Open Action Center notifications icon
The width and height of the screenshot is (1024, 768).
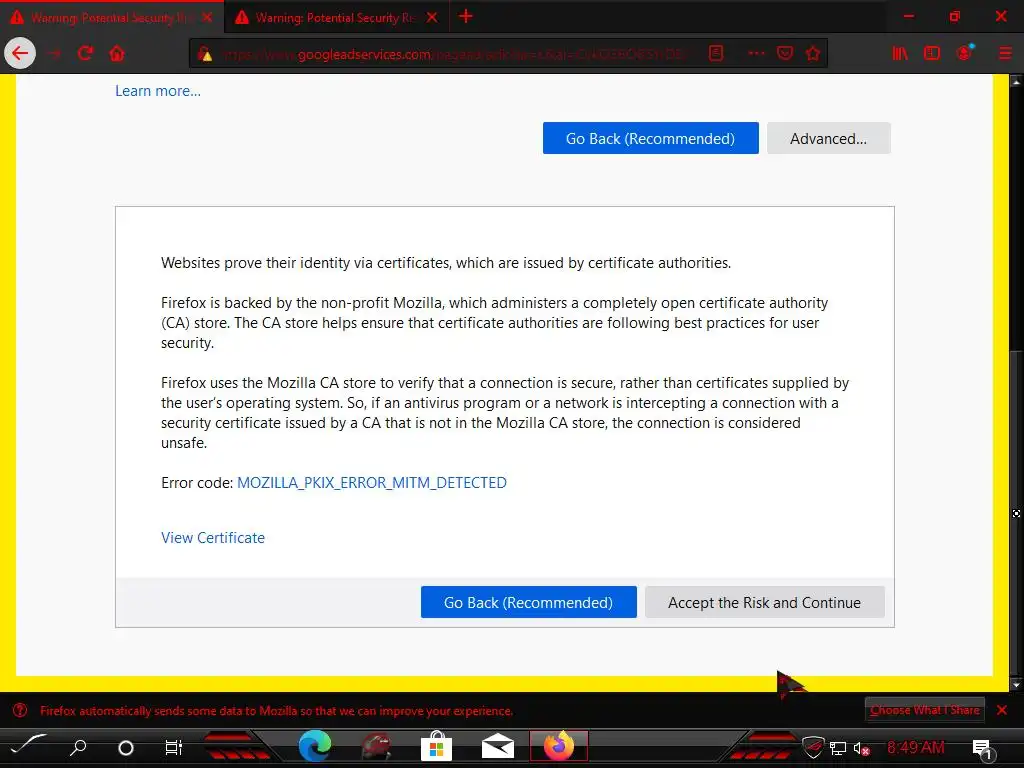[x=982, y=749]
